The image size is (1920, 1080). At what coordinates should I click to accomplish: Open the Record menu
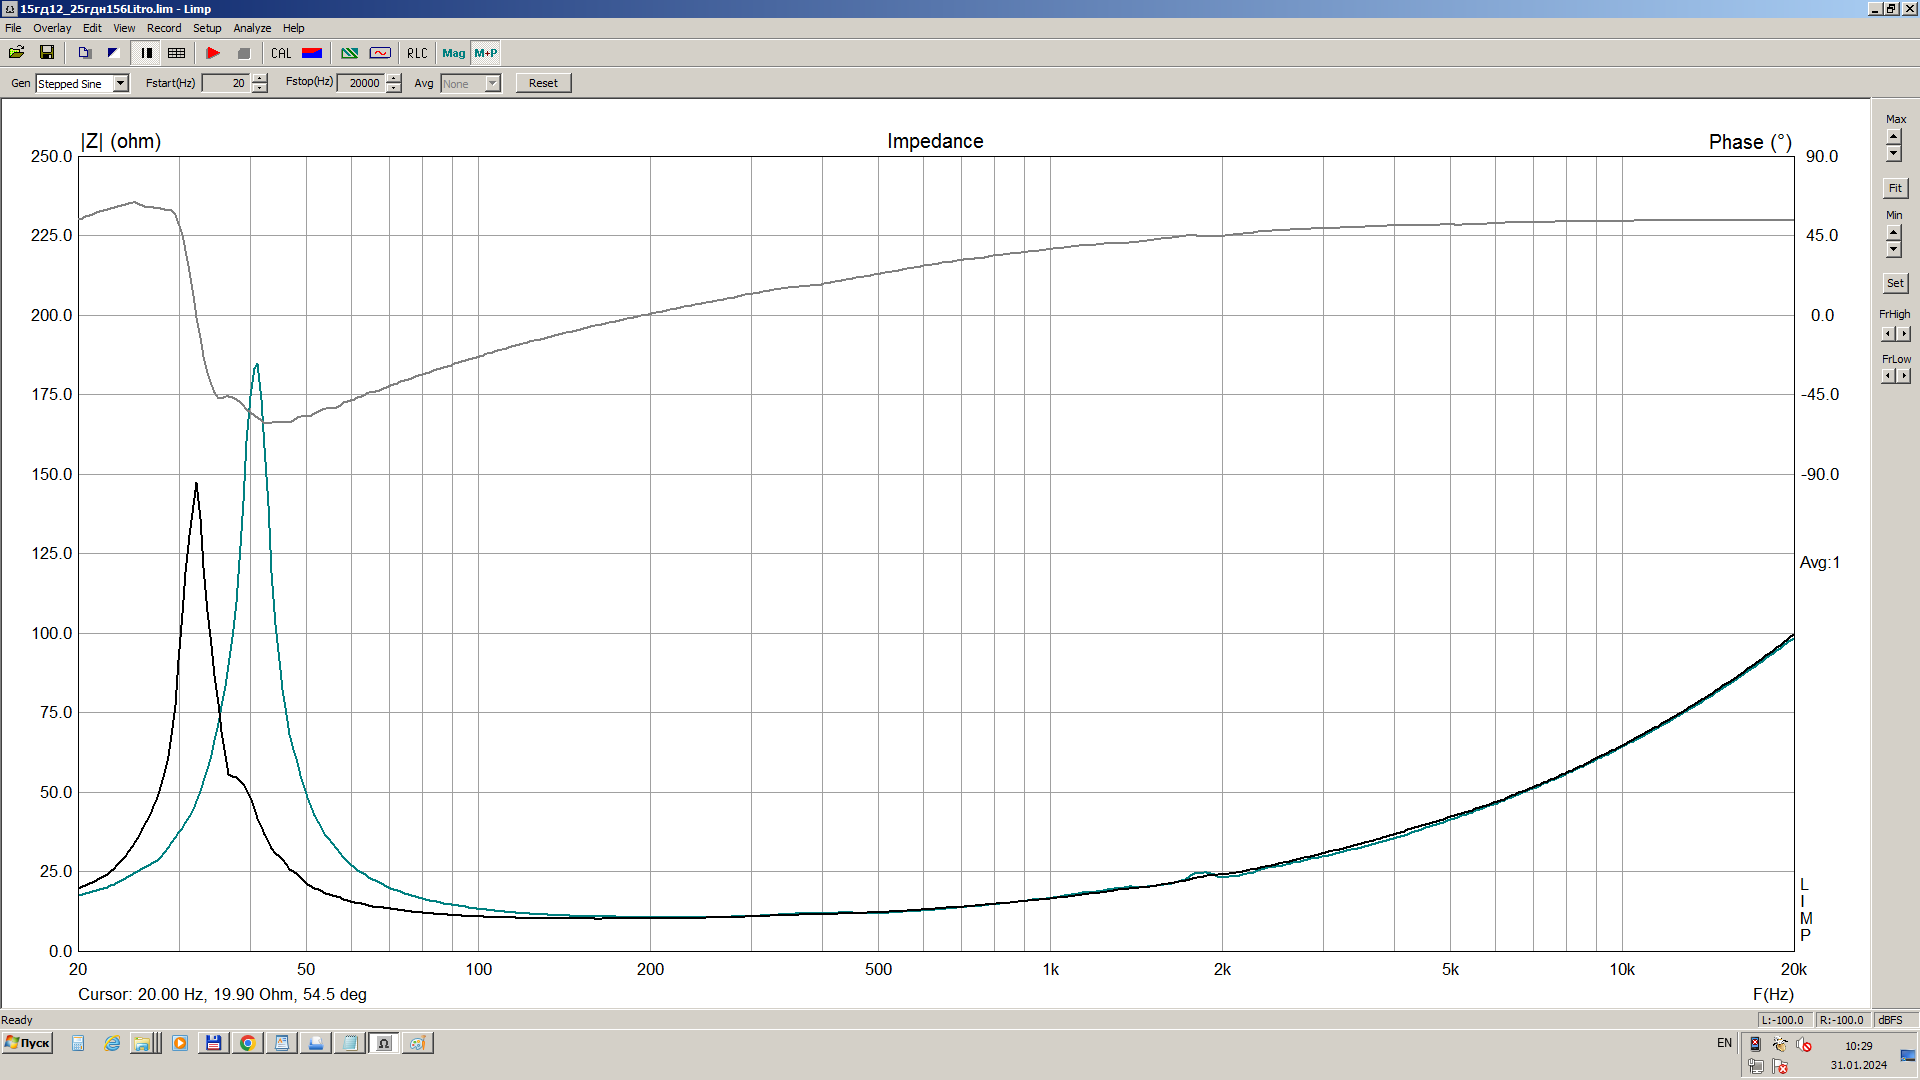[x=164, y=28]
